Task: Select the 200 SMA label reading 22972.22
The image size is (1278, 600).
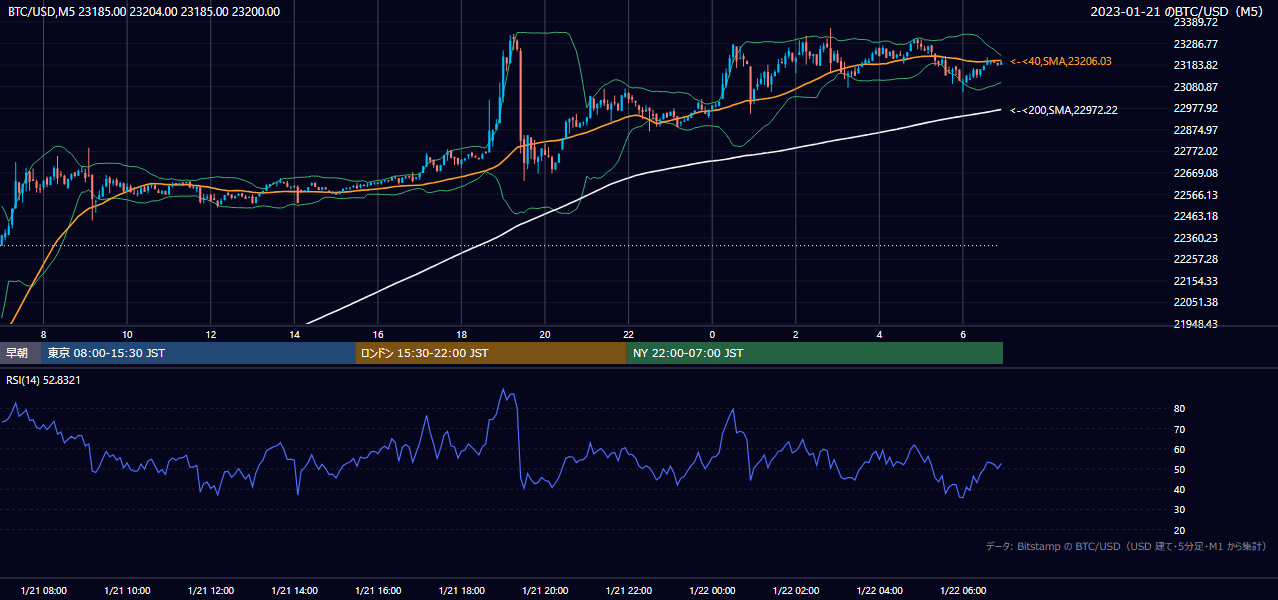Action: tap(1064, 110)
